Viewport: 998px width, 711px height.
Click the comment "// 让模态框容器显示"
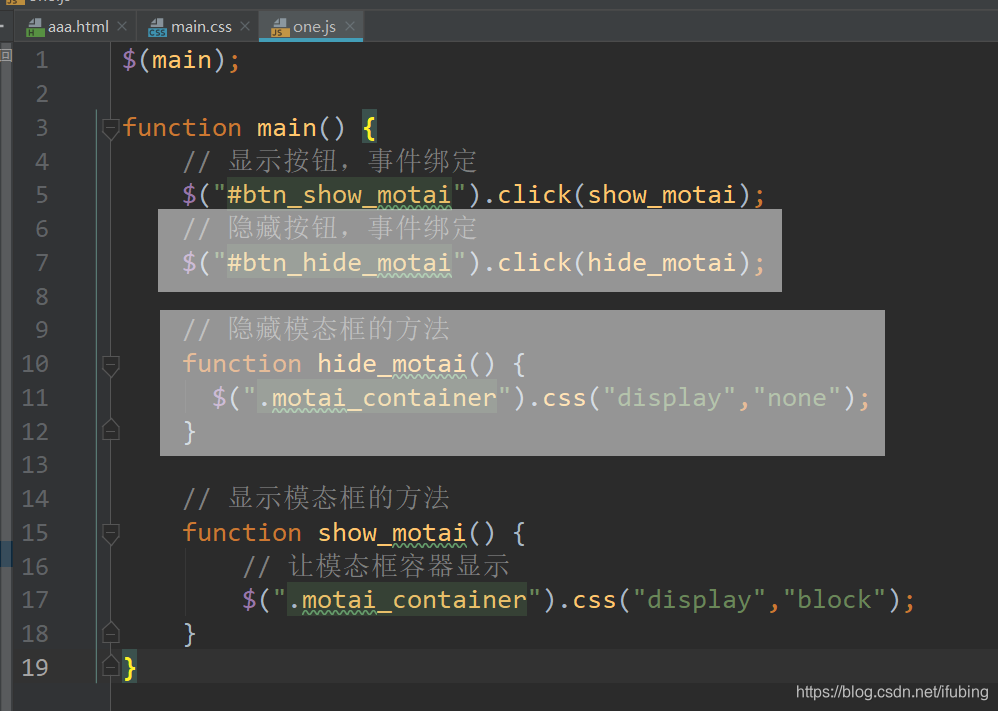point(376,566)
